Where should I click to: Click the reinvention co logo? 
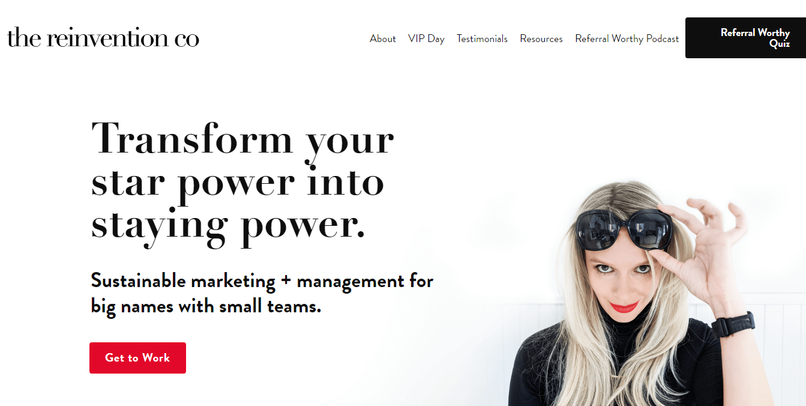click(103, 38)
